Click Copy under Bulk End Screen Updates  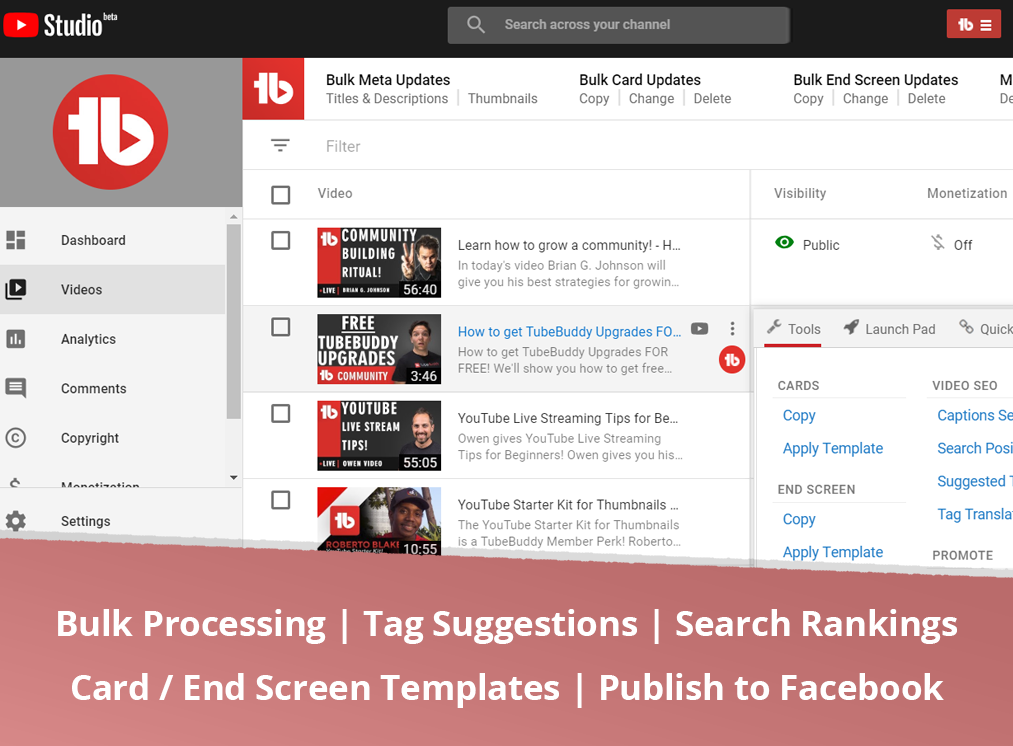(x=809, y=99)
